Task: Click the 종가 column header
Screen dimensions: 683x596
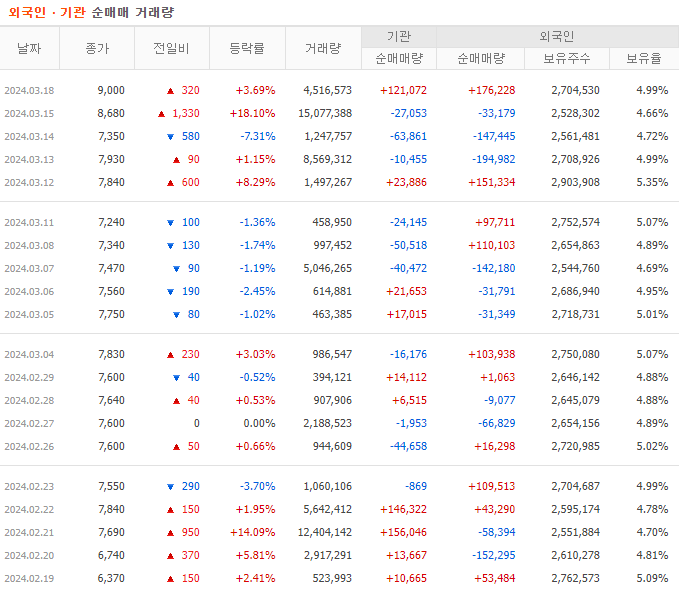Action: click(97, 48)
